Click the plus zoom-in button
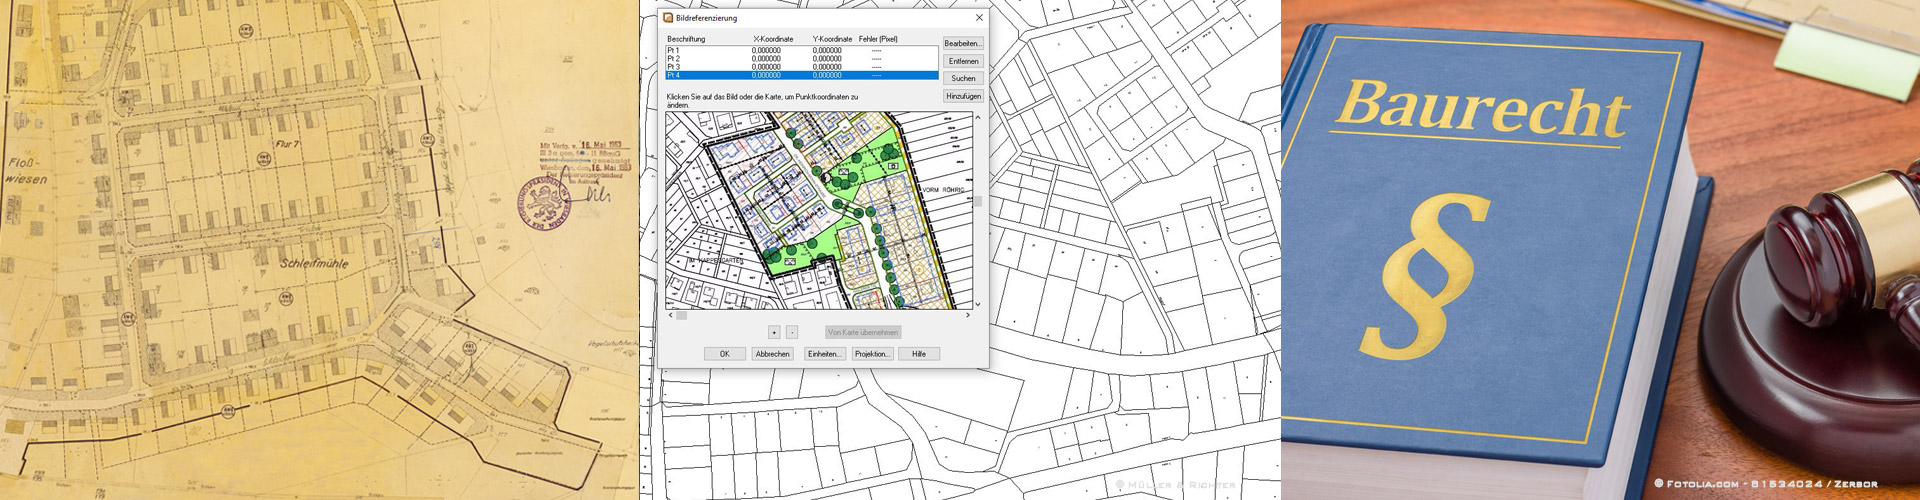Screen dimensions: 1920x500 point(774,332)
